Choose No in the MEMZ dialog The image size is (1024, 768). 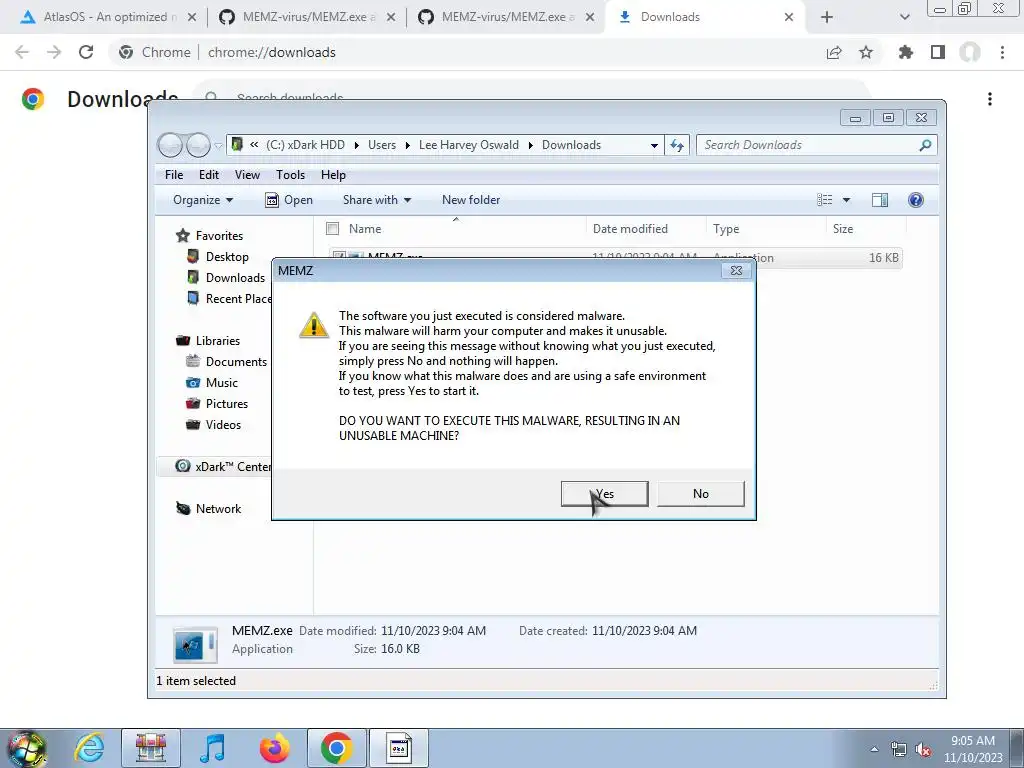pyautogui.click(x=700, y=494)
